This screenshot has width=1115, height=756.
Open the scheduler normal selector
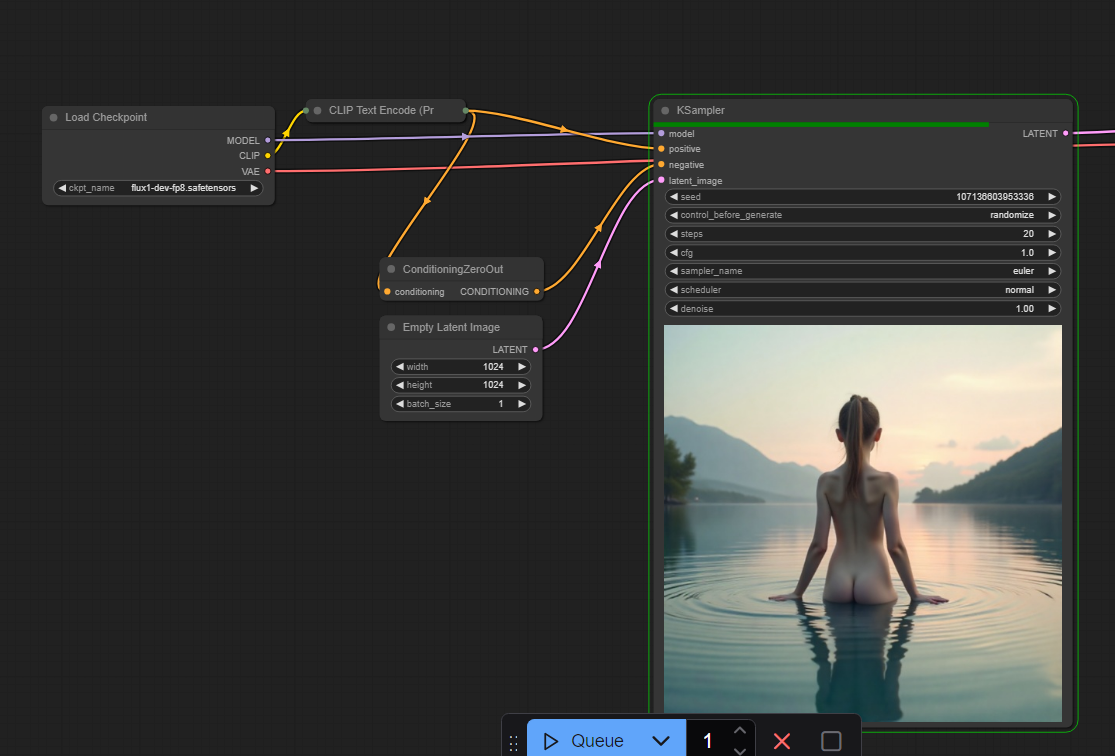863,290
